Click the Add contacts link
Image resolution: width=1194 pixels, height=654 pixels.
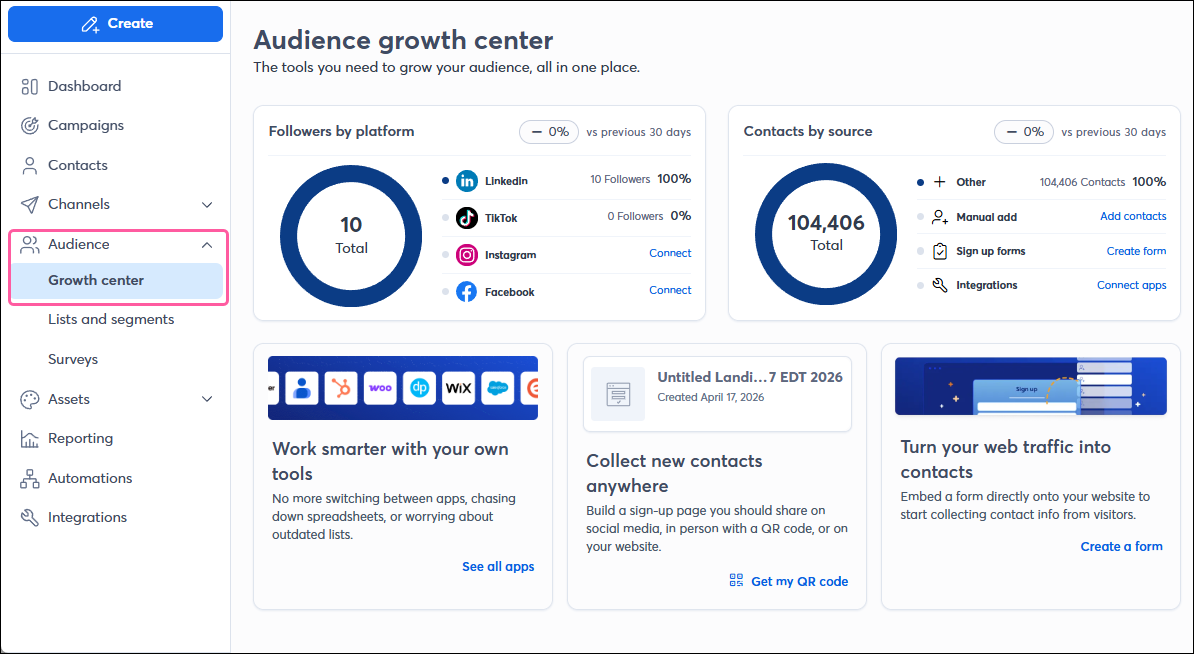[1133, 217]
